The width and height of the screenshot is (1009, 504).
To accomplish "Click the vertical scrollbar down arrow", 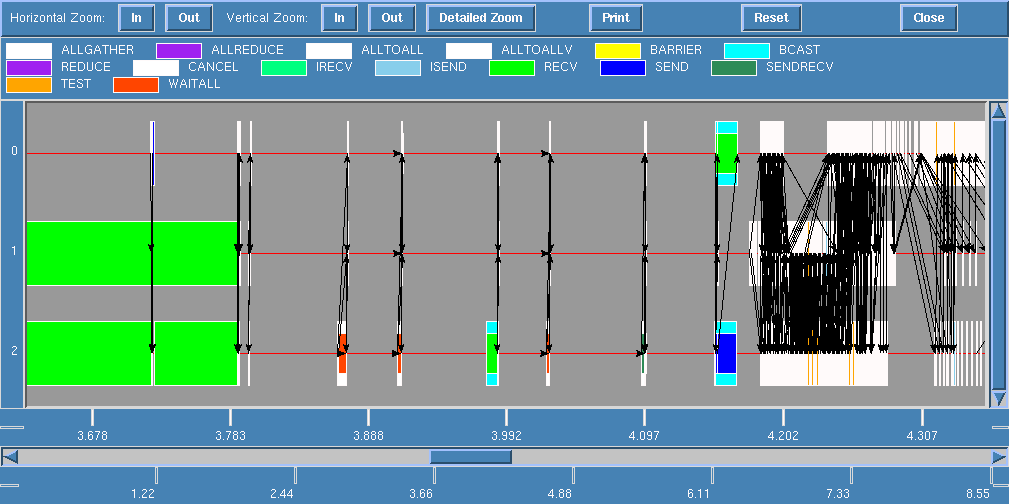I will click(998, 398).
